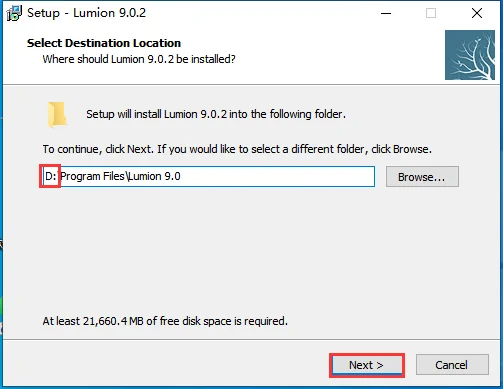Click the installation path input field
The height and width of the screenshot is (389, 503).
(208, 176)
